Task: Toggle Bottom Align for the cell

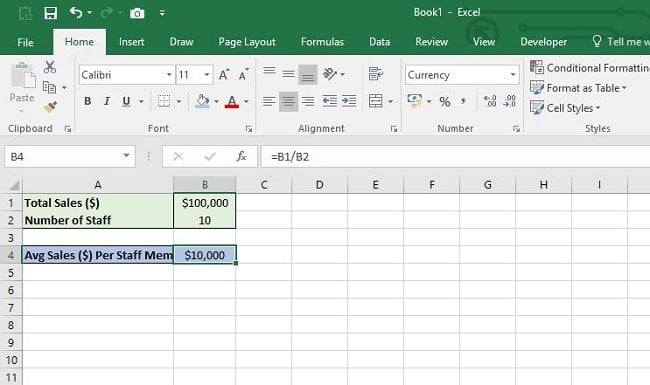Action: coord(308,74)
